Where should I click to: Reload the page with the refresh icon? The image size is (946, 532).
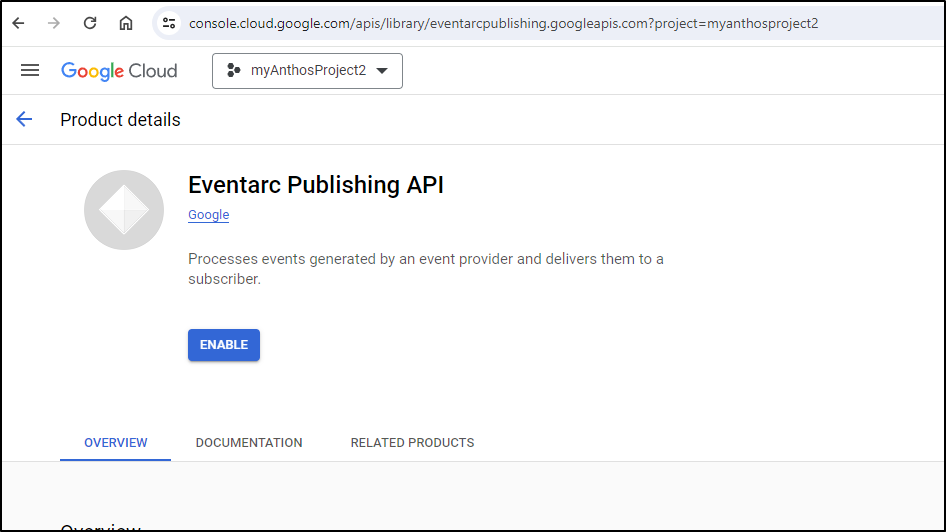90,24
